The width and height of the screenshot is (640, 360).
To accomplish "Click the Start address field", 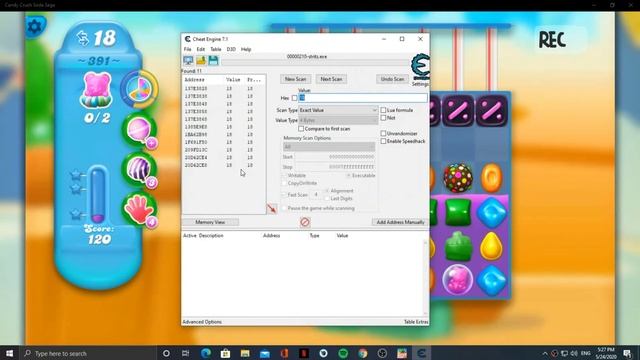I will point(335,157).
